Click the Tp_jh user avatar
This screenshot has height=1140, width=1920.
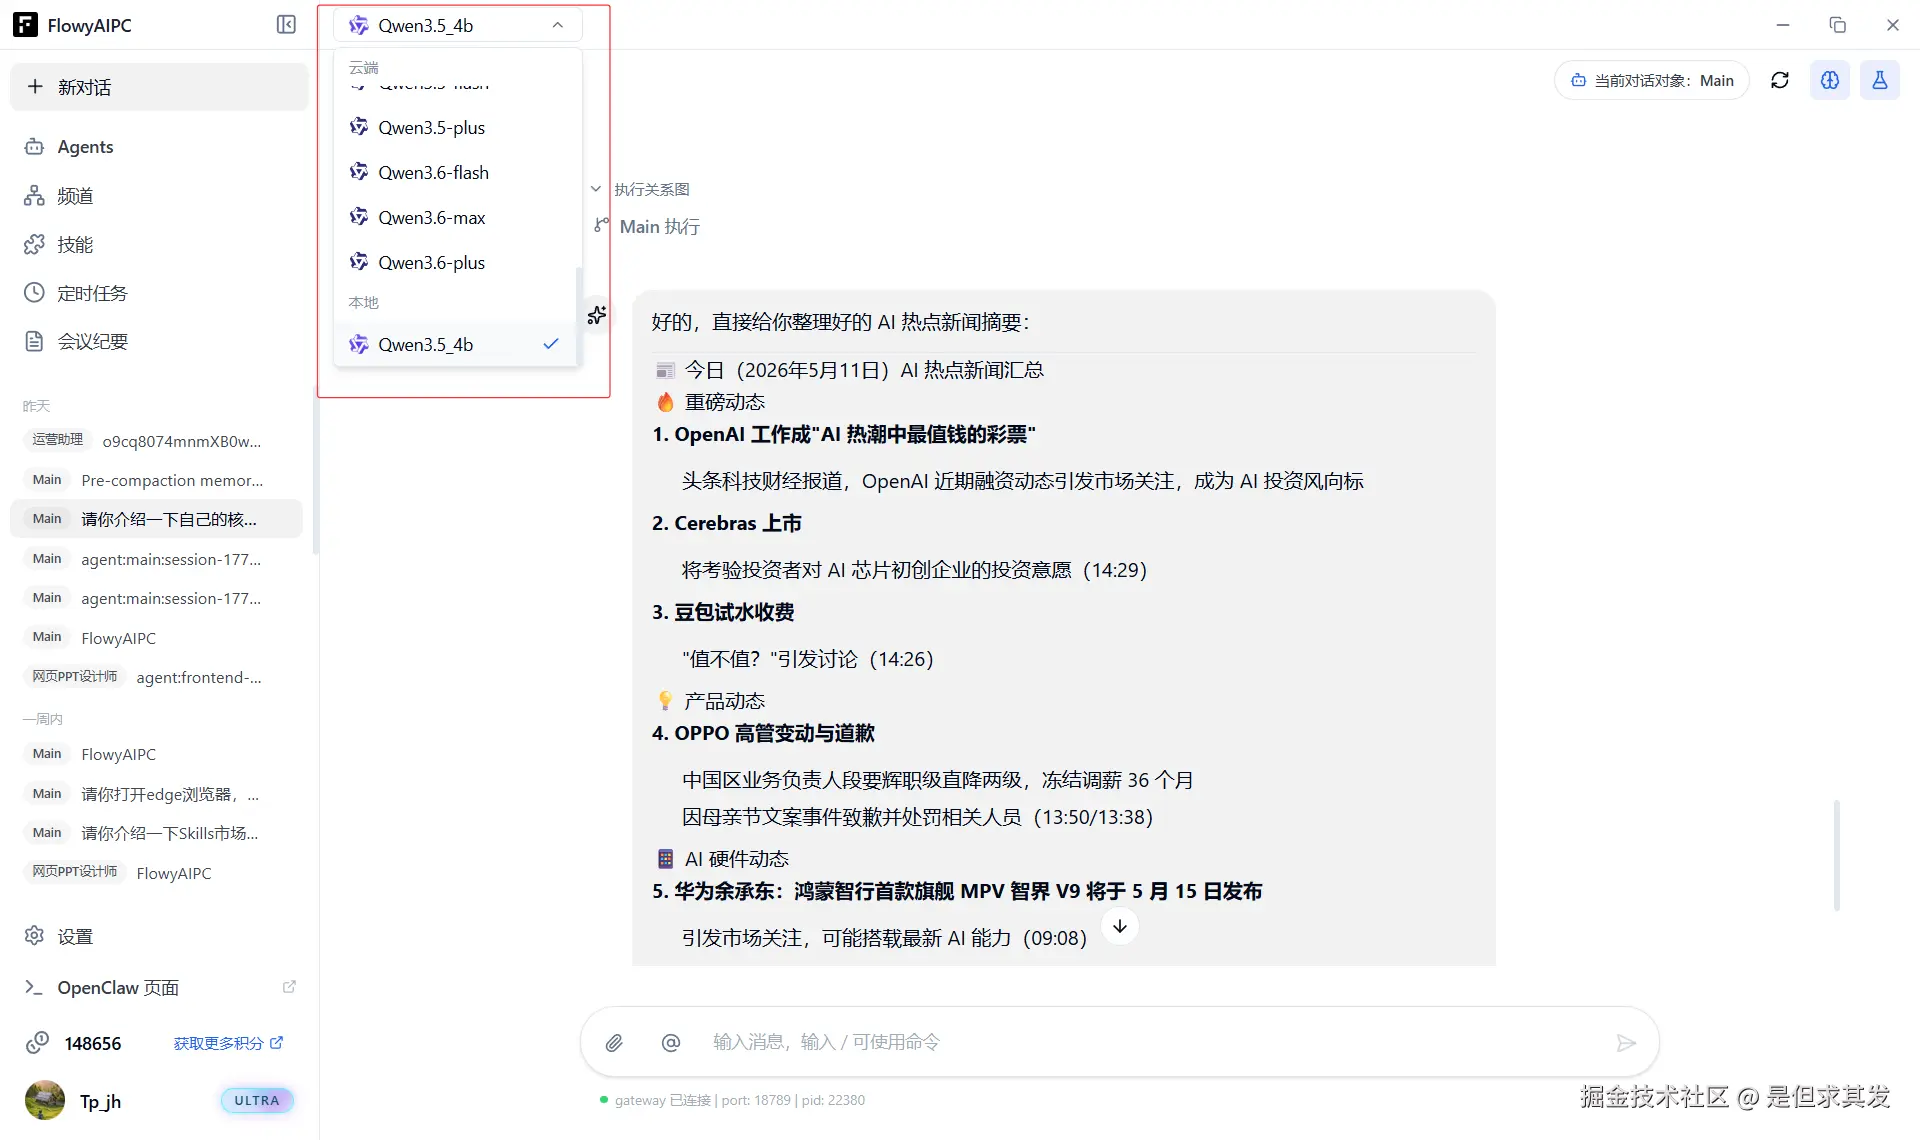pyautogui.click(x=44, y=1100)
